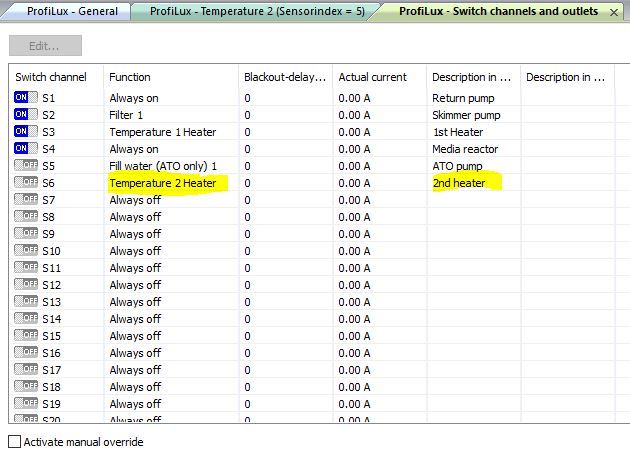Image resolution: width=630 pixels, height=460 pixels.
Task: Click the Return pump description
Action: (463, 98)
